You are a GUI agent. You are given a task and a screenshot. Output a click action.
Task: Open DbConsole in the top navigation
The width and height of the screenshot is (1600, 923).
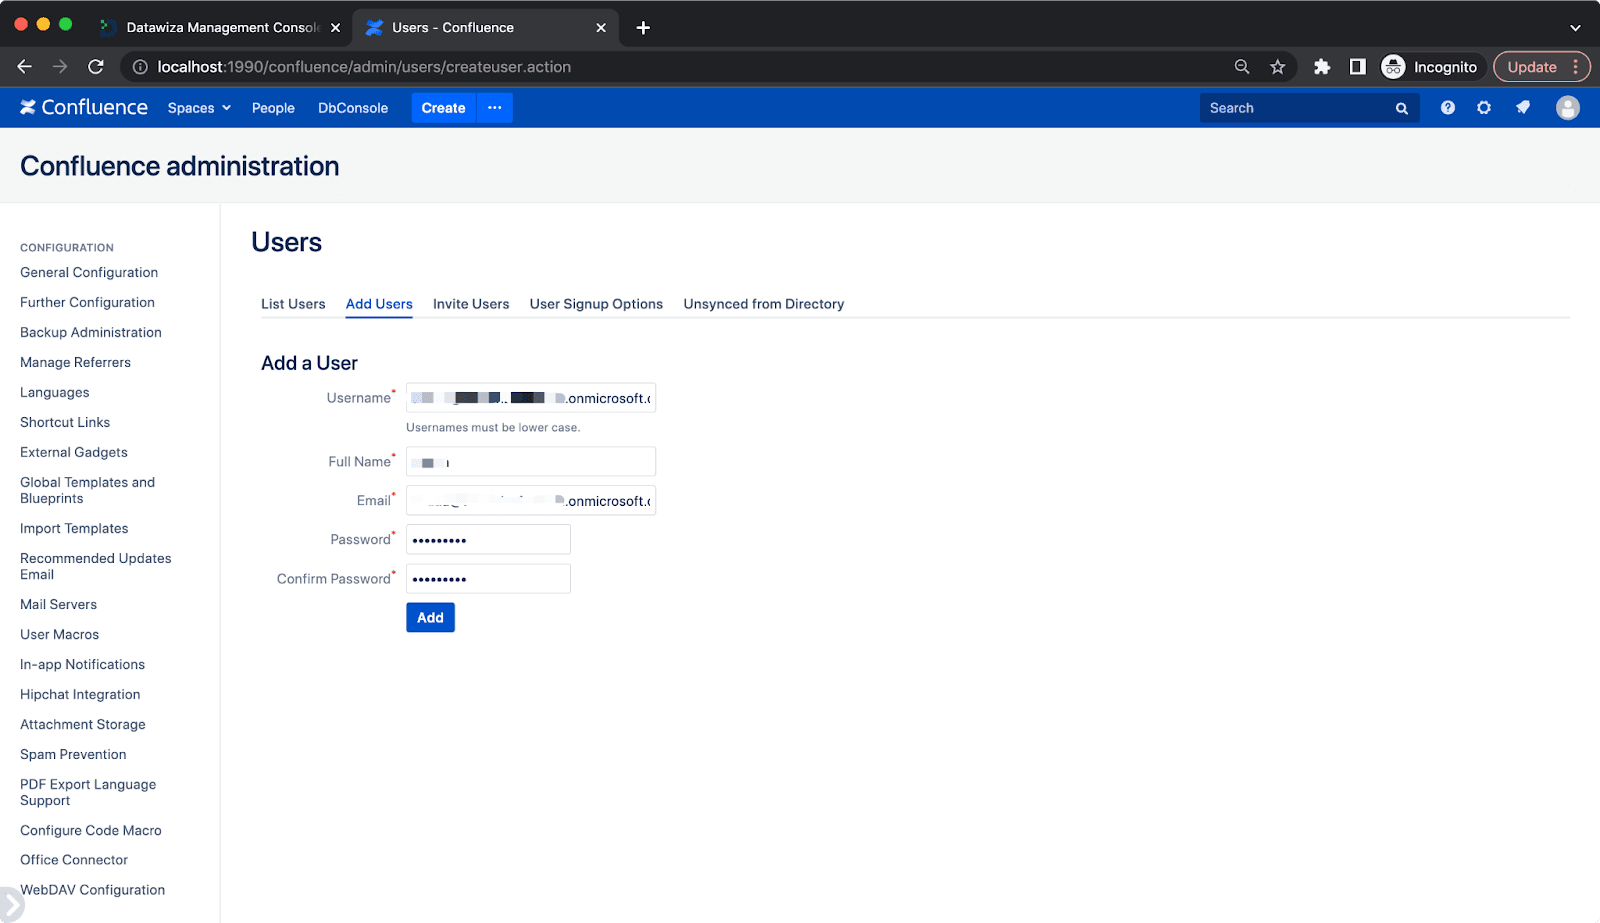click(x=353, y=108)
